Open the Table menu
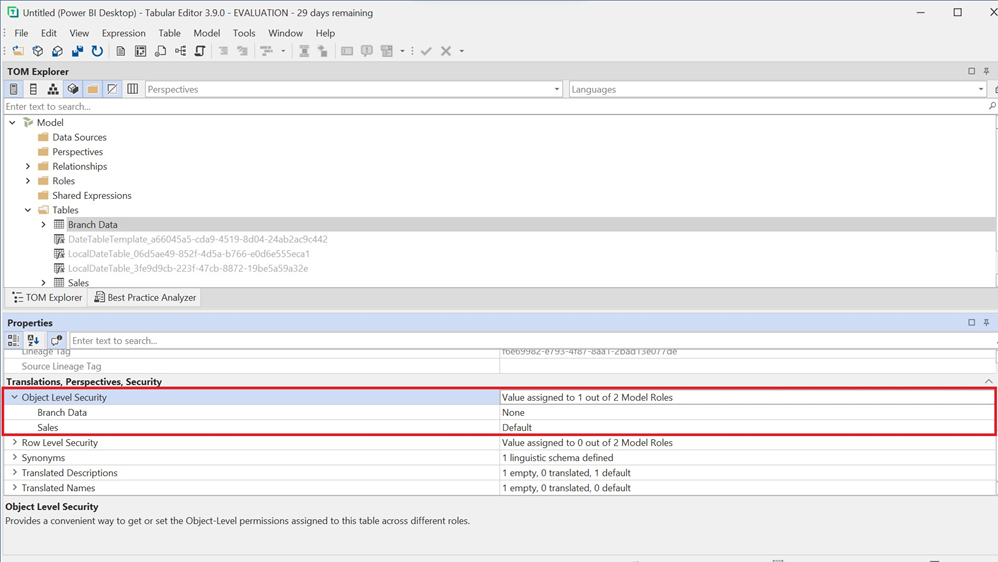Image resolution: width=998 pixels, height=562 pixels. click(169, 33)
